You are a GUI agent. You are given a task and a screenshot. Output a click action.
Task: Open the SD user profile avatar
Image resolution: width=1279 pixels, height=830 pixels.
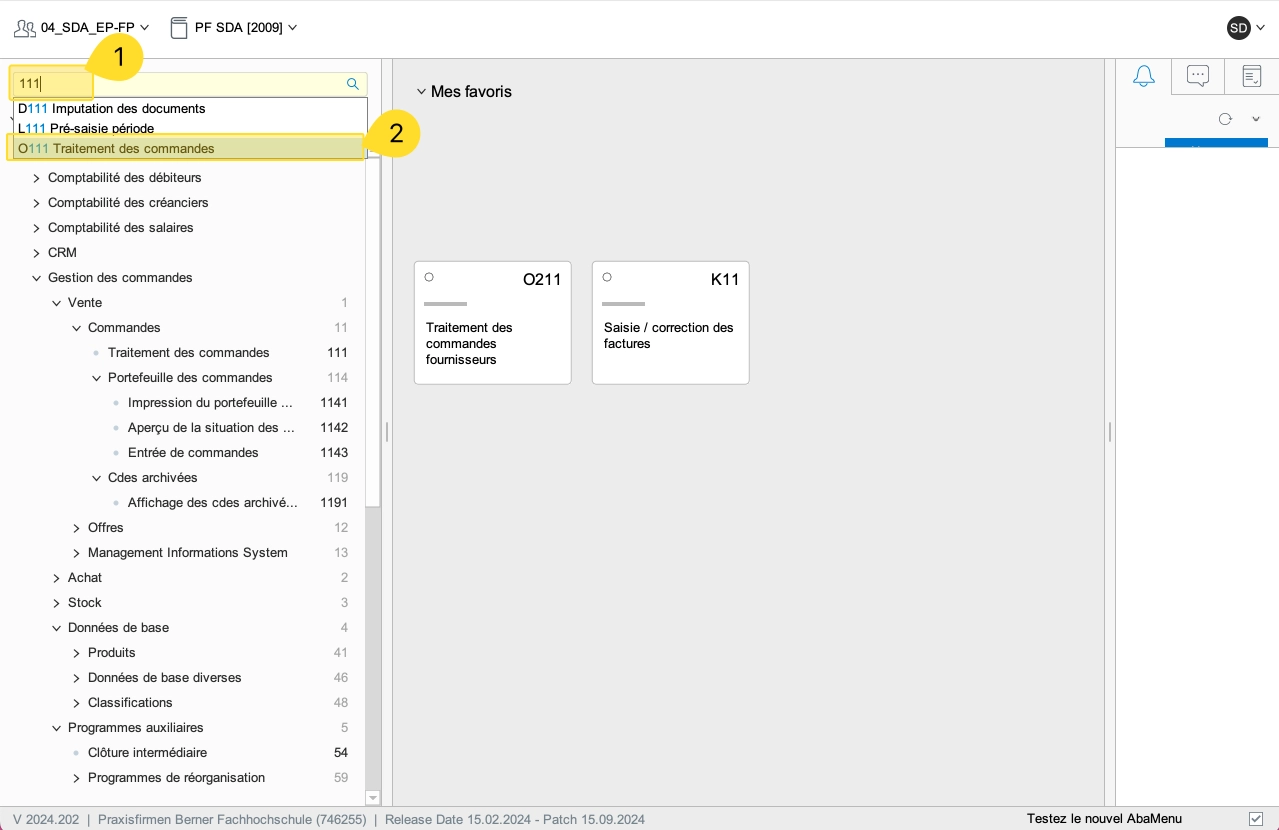(1238, 28)
